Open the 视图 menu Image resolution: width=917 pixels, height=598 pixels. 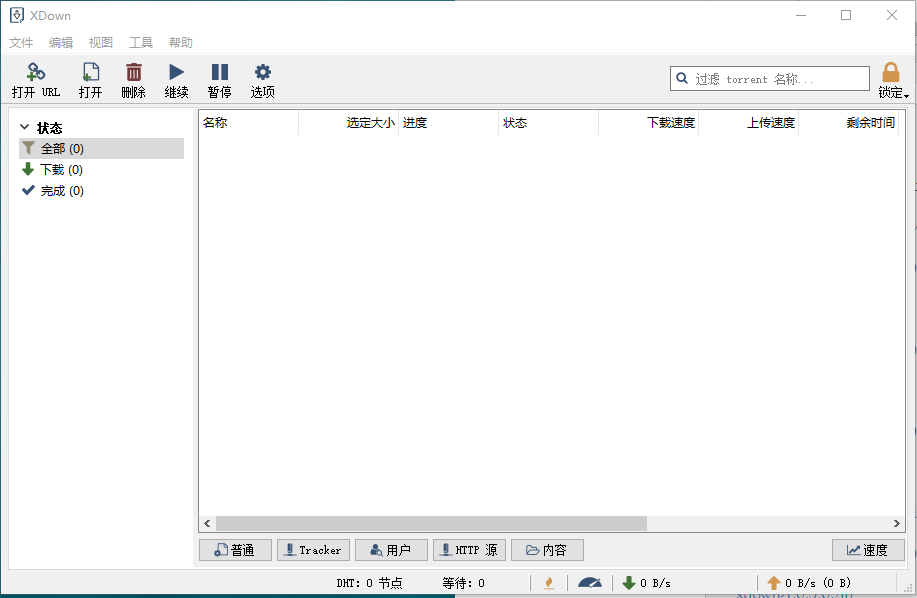(x=100, y=42)
